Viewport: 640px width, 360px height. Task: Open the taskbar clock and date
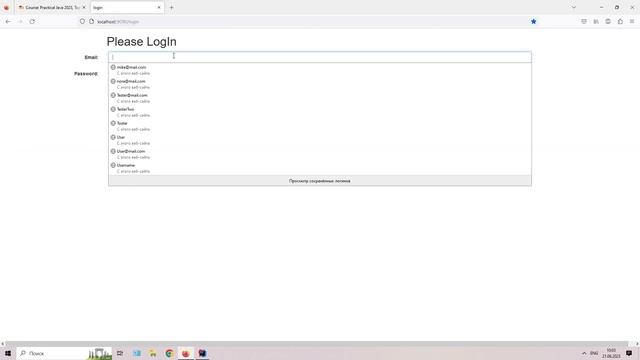(611, 353)
